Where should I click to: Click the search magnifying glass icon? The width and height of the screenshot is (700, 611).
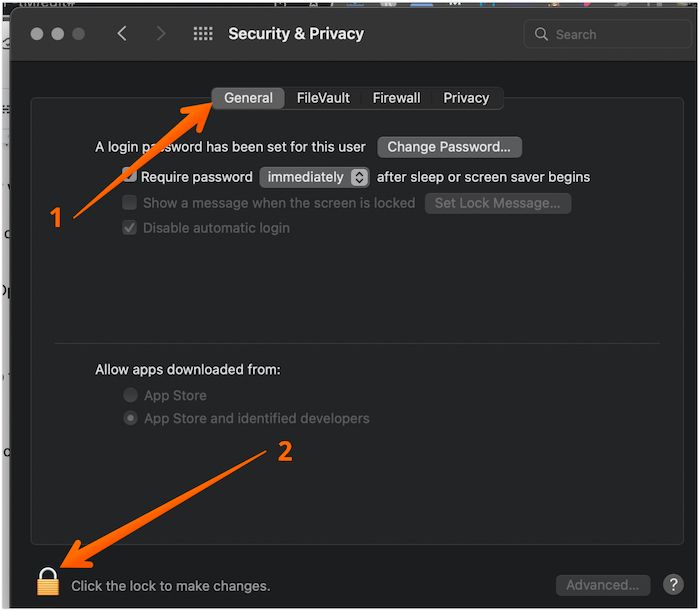542,34
